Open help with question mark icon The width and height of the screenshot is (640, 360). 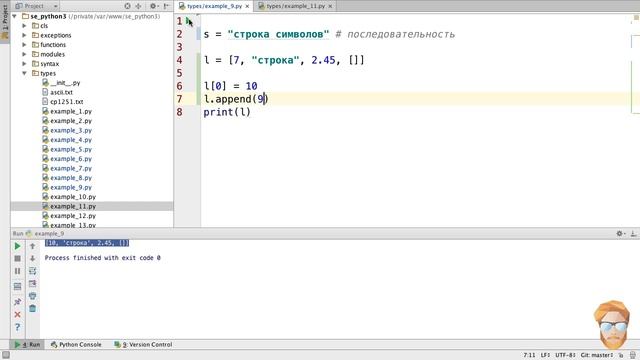click(x=17, y=327)
